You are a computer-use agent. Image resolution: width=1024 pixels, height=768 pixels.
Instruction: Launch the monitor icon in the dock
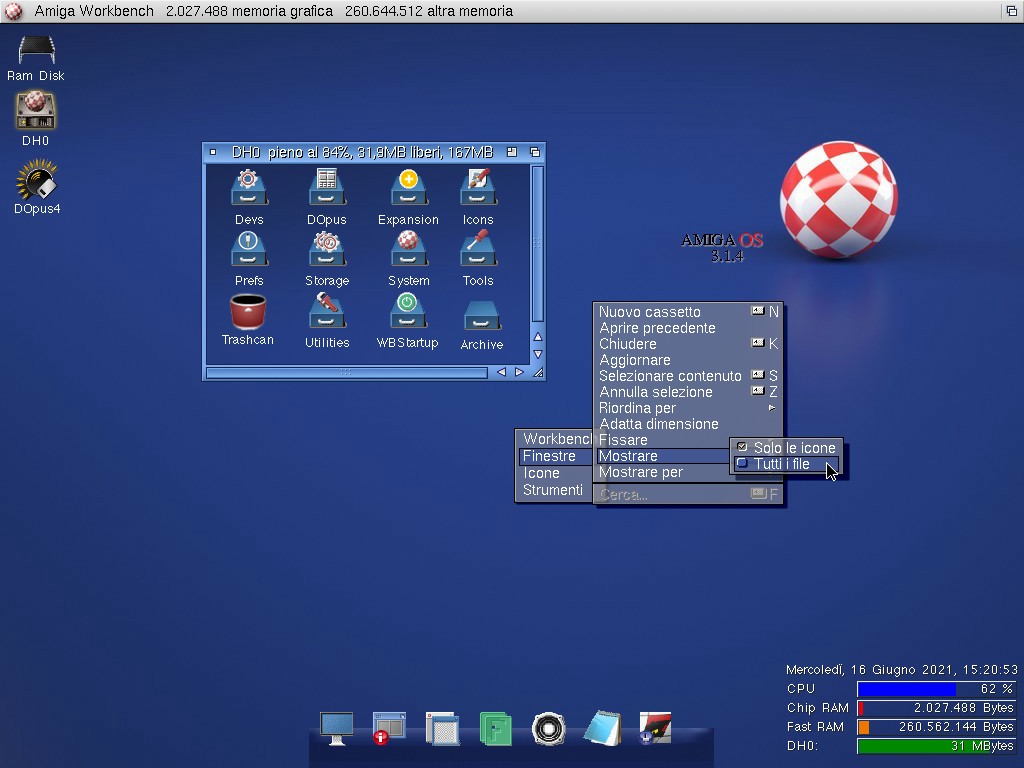[336, 728]
